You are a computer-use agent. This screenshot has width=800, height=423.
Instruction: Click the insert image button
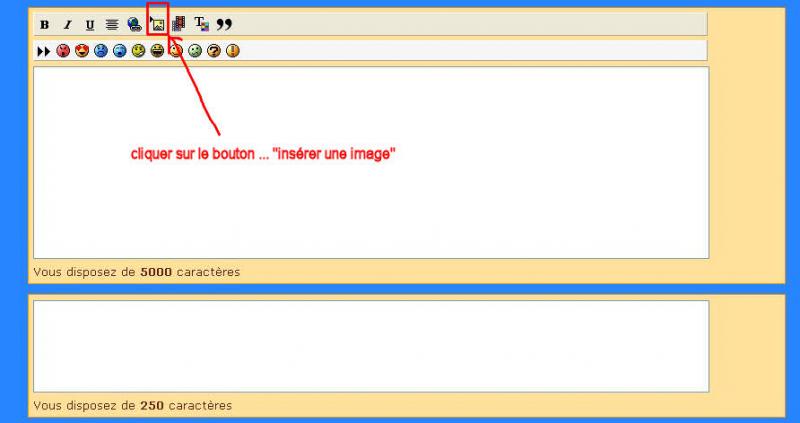157,23
